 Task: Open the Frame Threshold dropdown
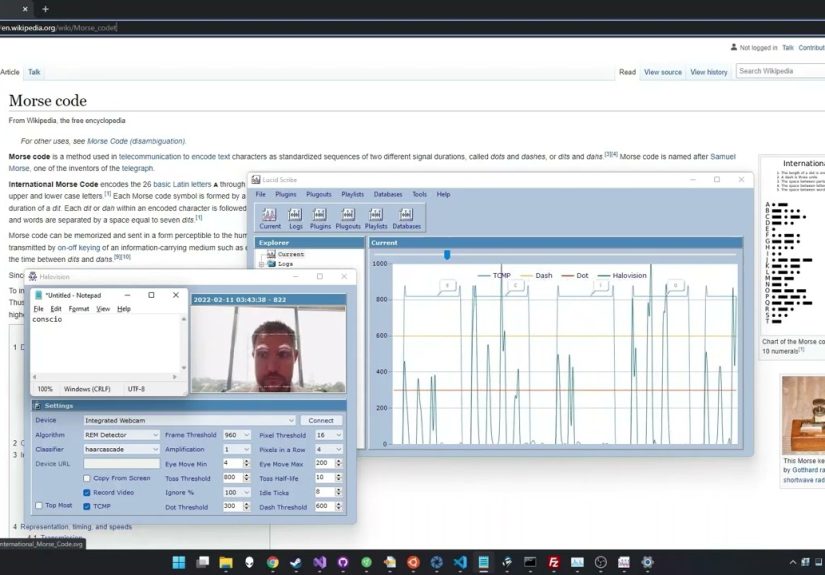[x=237, y=435]
